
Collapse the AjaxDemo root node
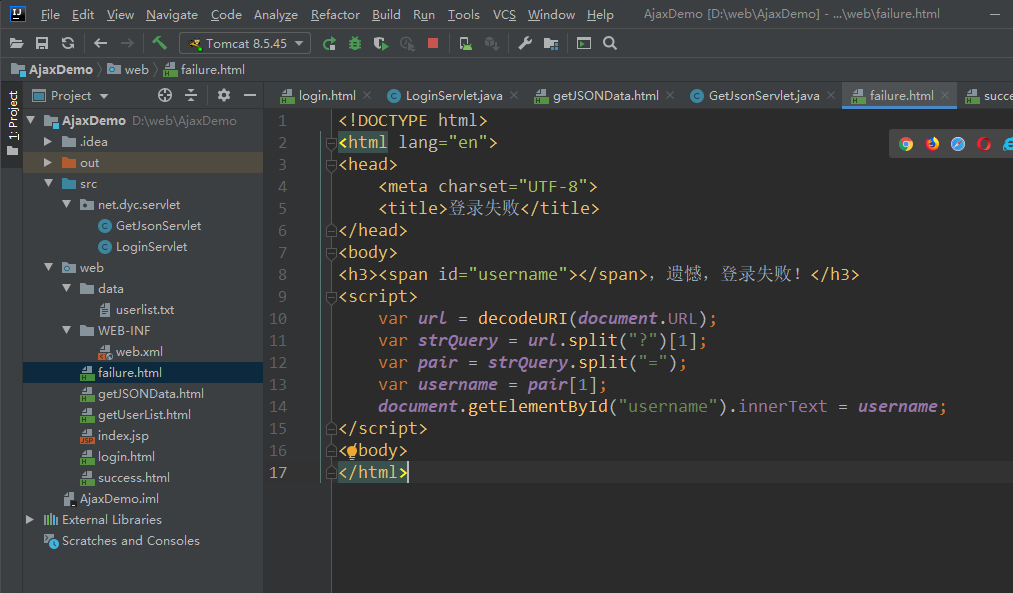point(31,120)
